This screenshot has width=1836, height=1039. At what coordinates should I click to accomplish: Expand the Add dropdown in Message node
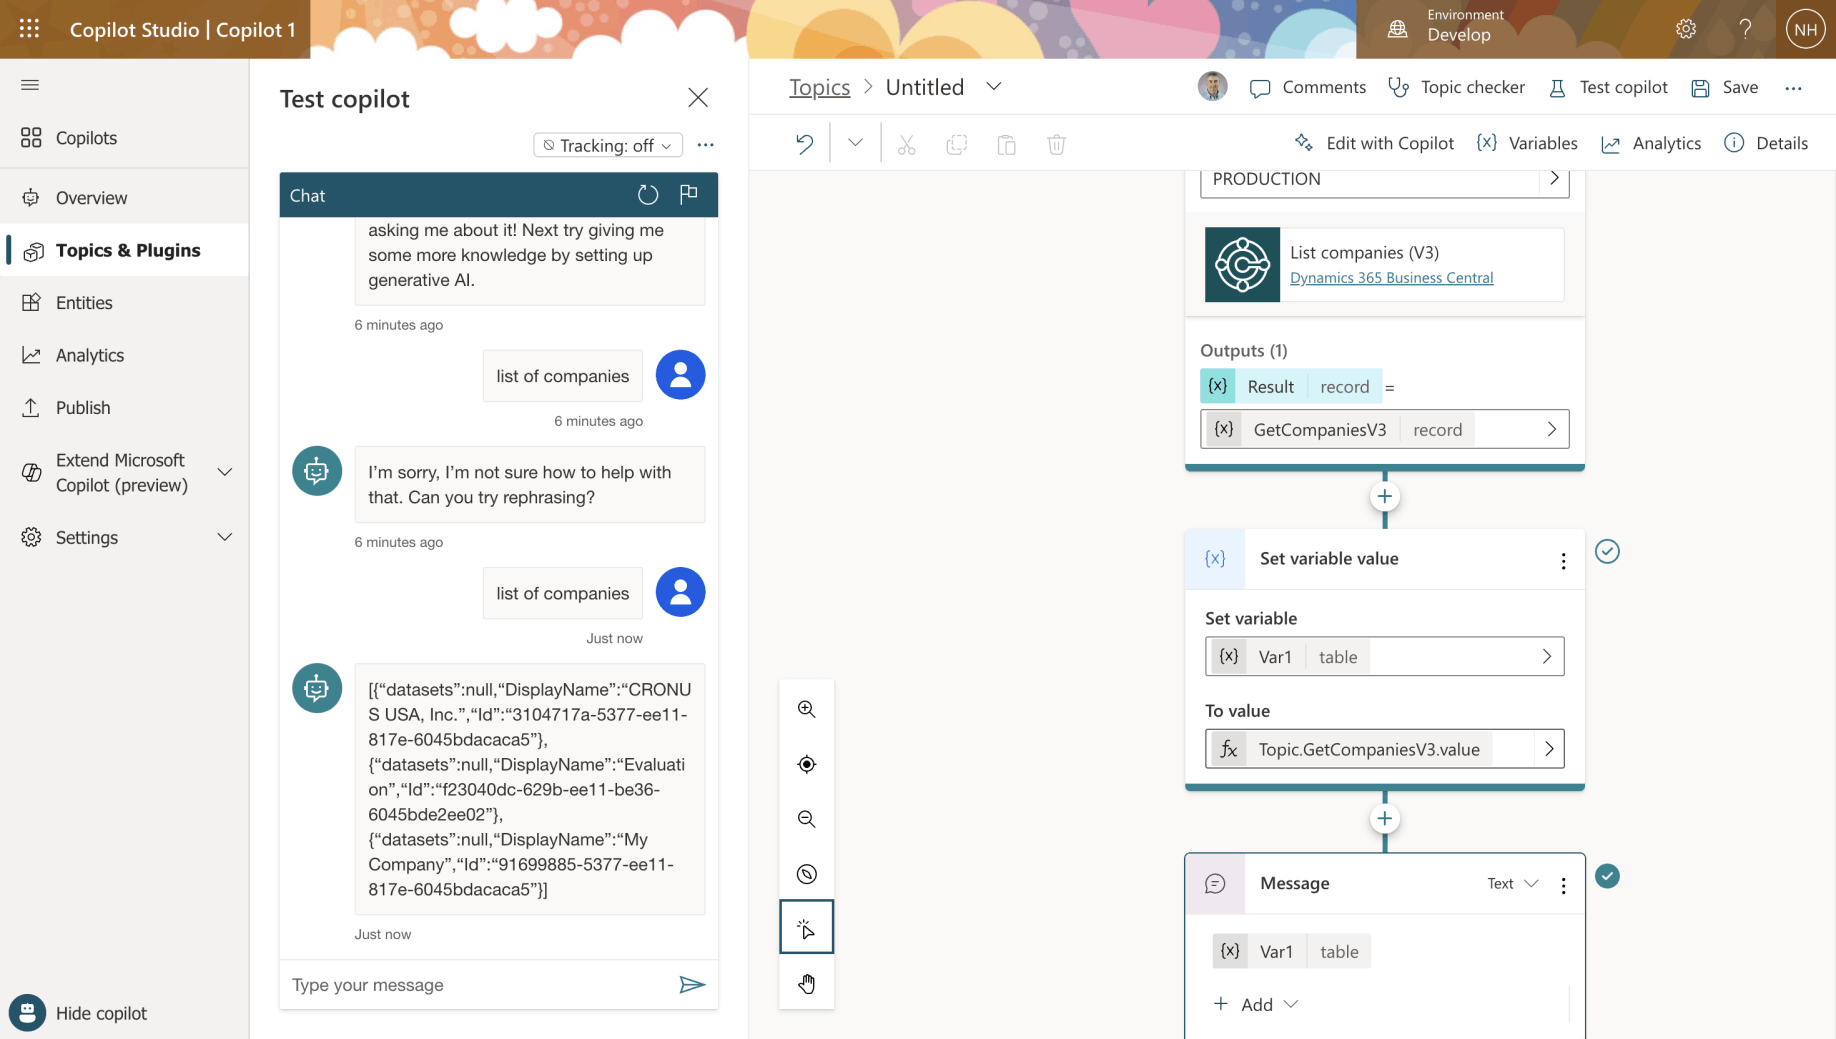[1256, 1004]
